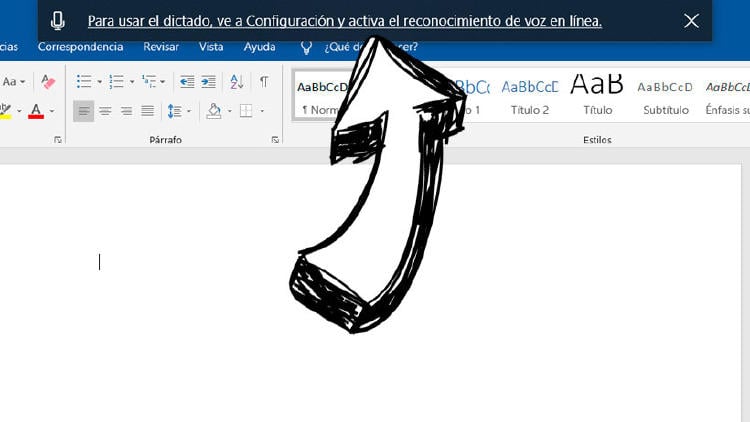Open the bullet list dropdown arrow
The image size is (750, 422).
point(99,82)
